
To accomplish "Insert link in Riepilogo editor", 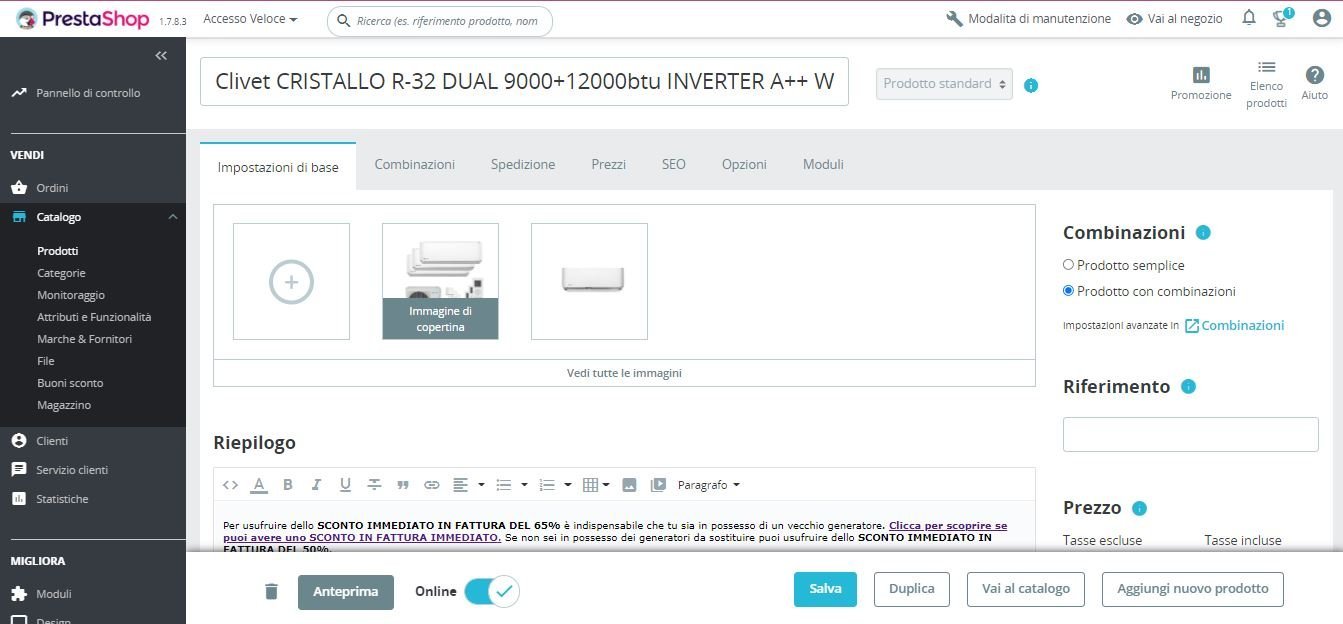I will (x=432, y=485).
